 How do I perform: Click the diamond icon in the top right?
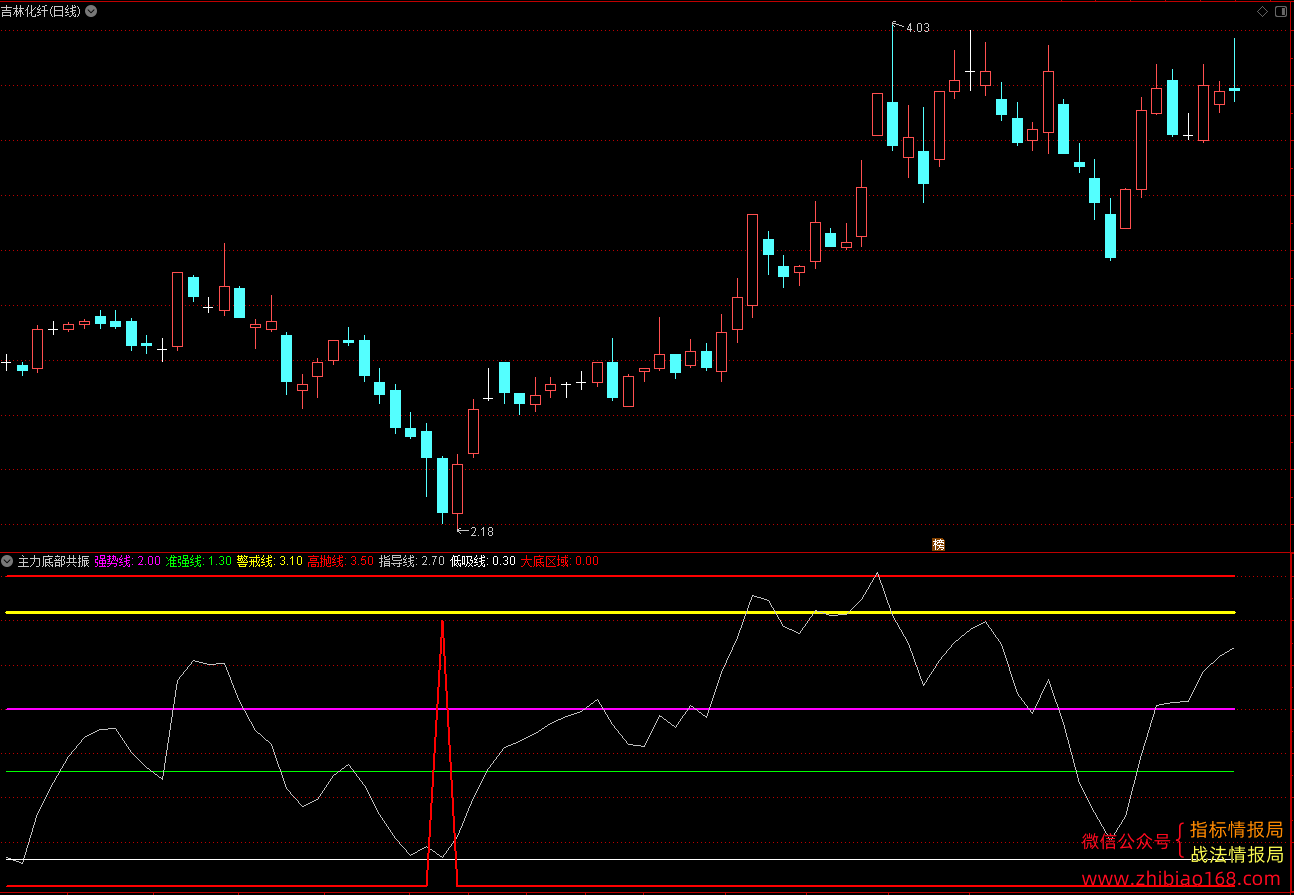[1262, 11]
